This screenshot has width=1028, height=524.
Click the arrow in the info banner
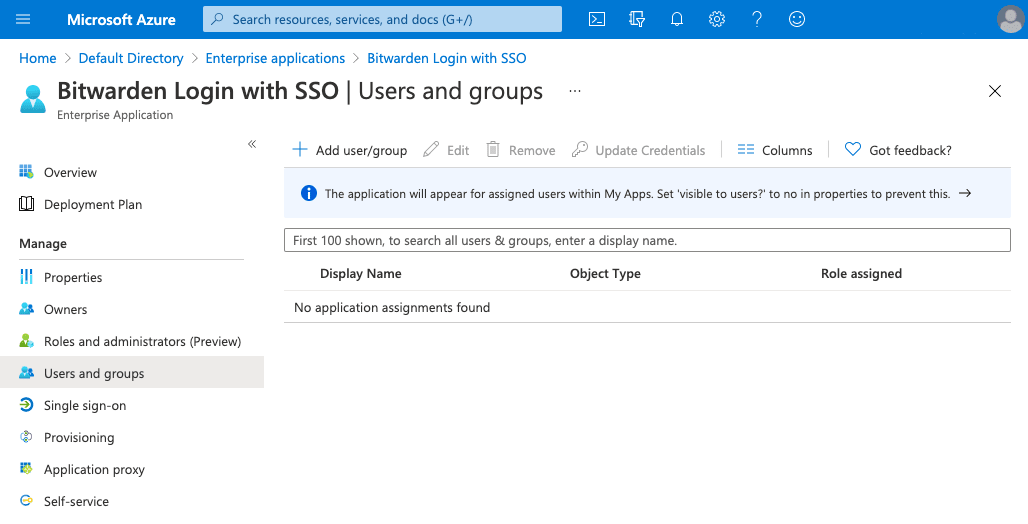pyautogui.click(x=965, y=194)
